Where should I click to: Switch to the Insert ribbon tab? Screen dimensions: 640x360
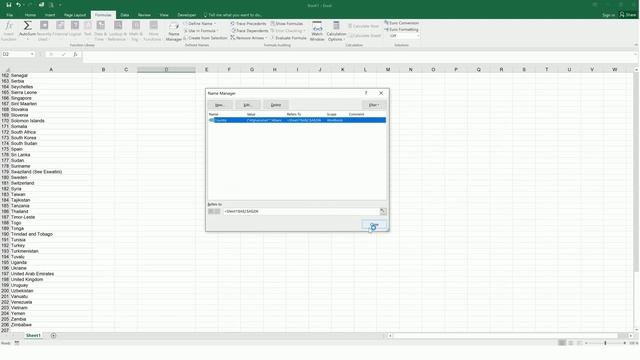tap(50, 15)
